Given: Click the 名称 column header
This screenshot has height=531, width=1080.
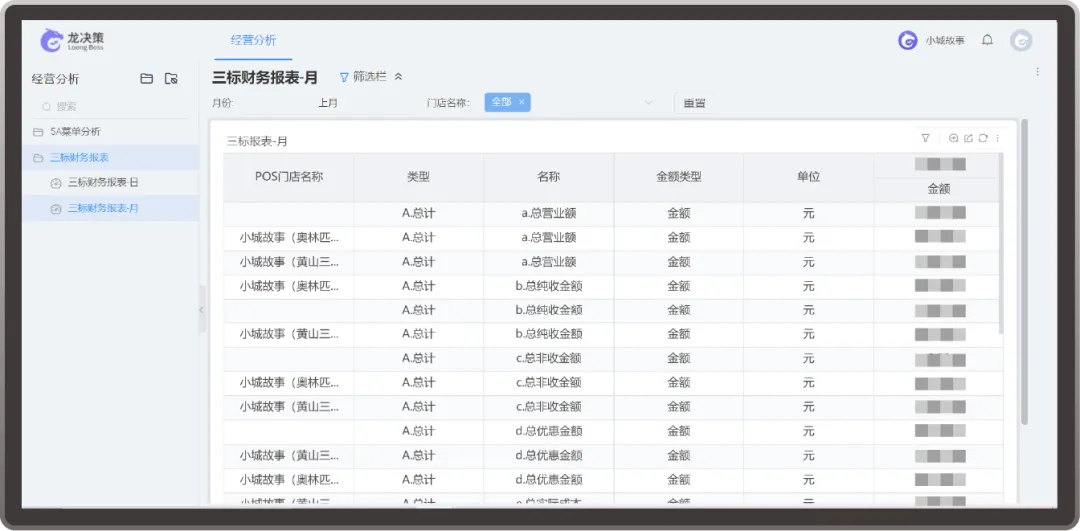Looking at the screenshot, I should pos(548,177).
